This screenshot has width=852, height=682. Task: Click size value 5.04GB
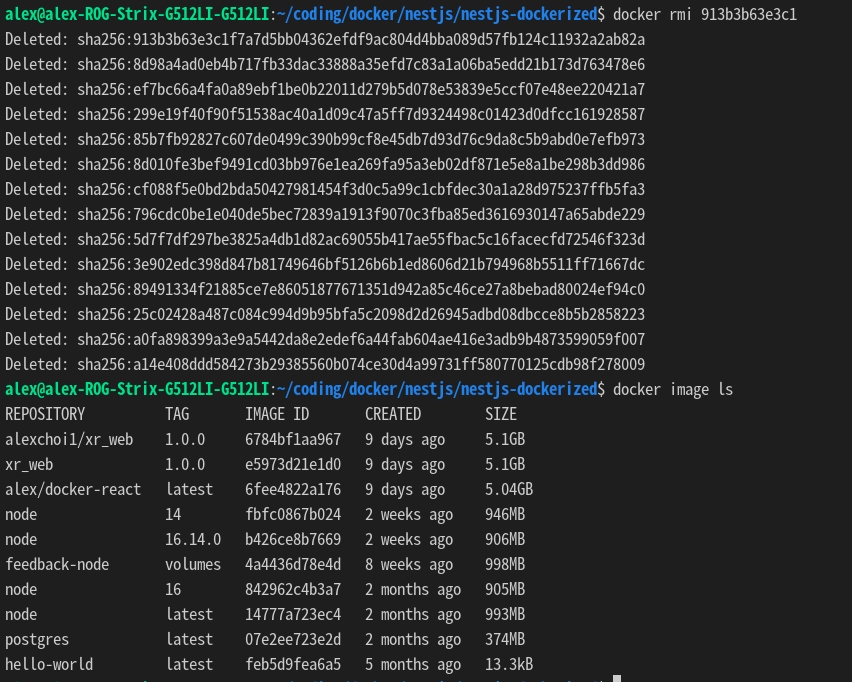point(509,490)
